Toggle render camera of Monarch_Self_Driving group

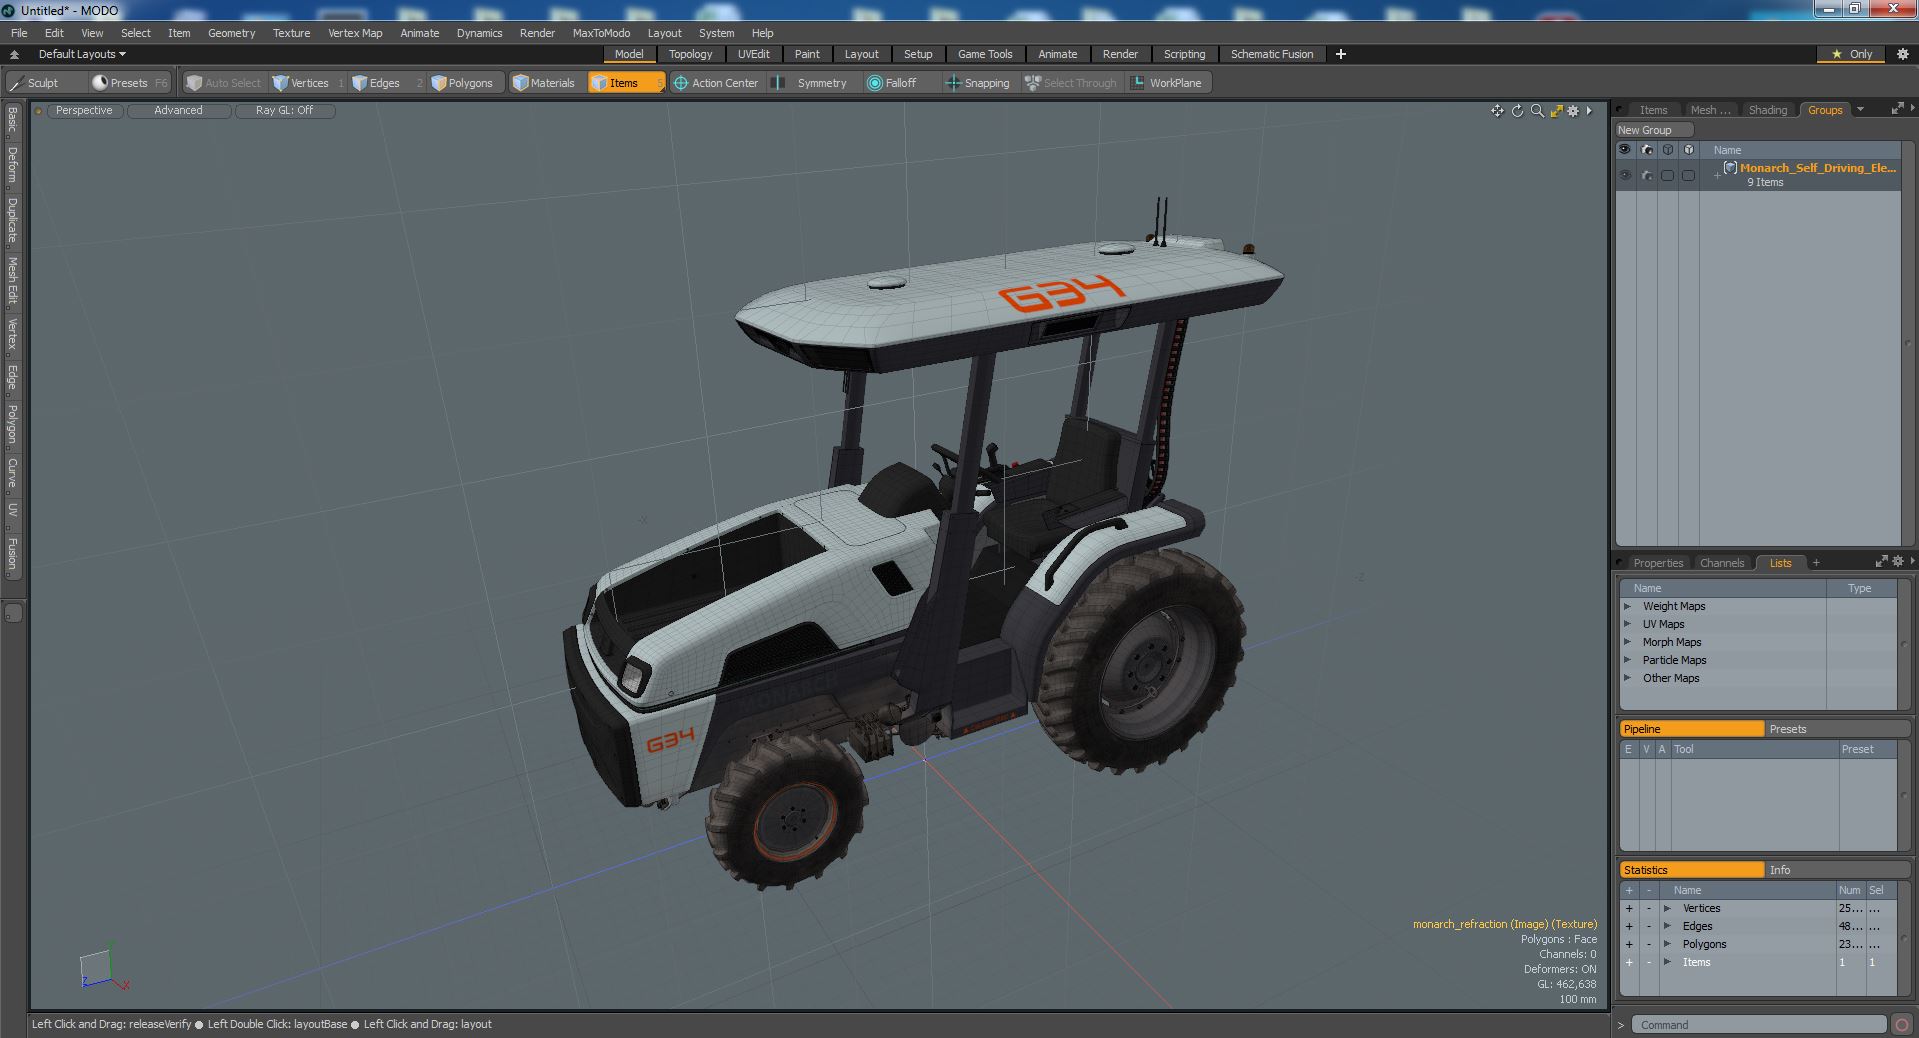(x=1647, y=175)
